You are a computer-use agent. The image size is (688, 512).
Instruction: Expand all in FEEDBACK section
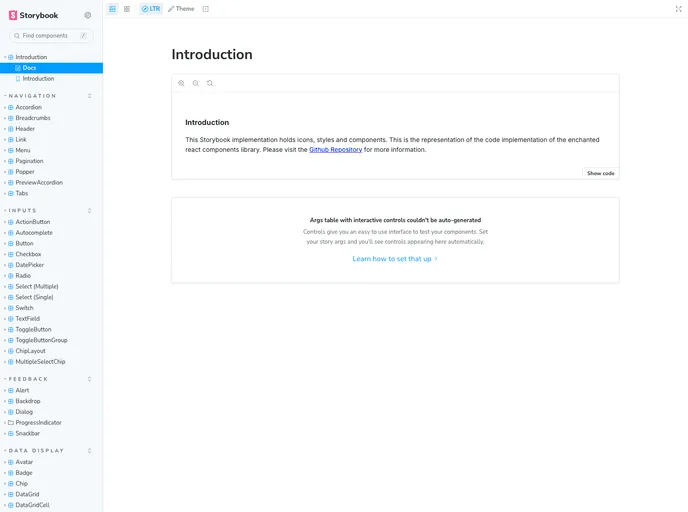coord(90,379)
